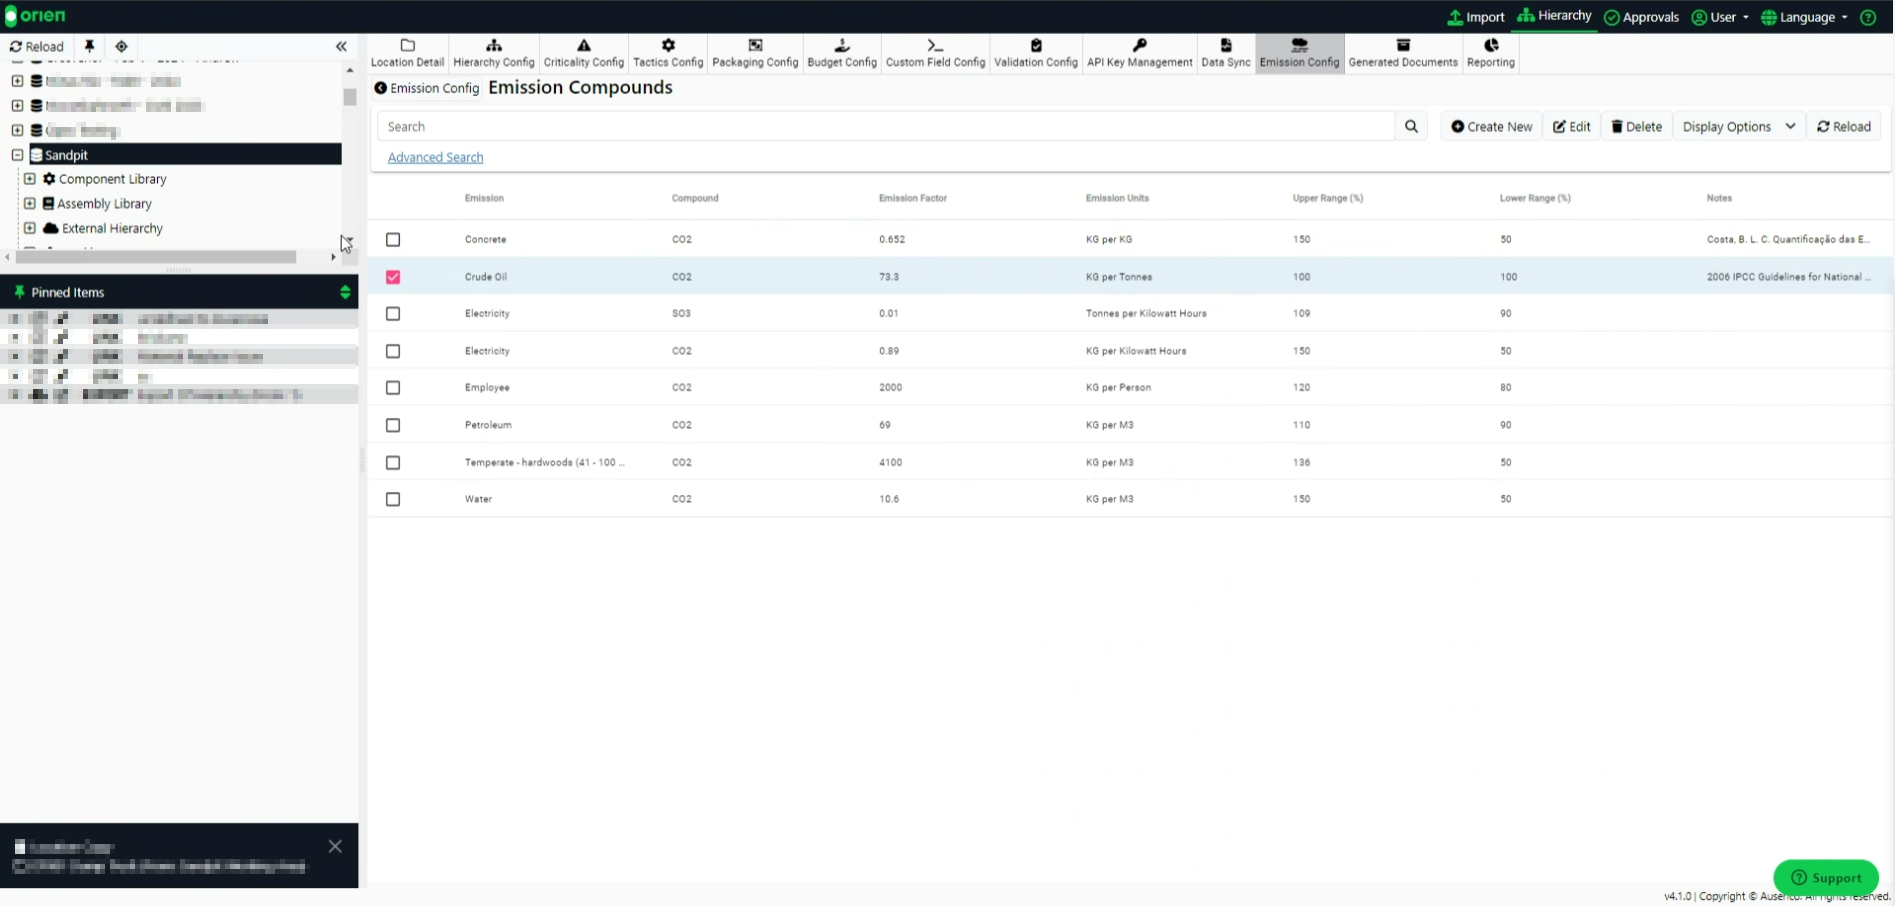Expand the Component Library tree node
Viewport: 1895px width, 906px height.
click(x=30, y=179)
